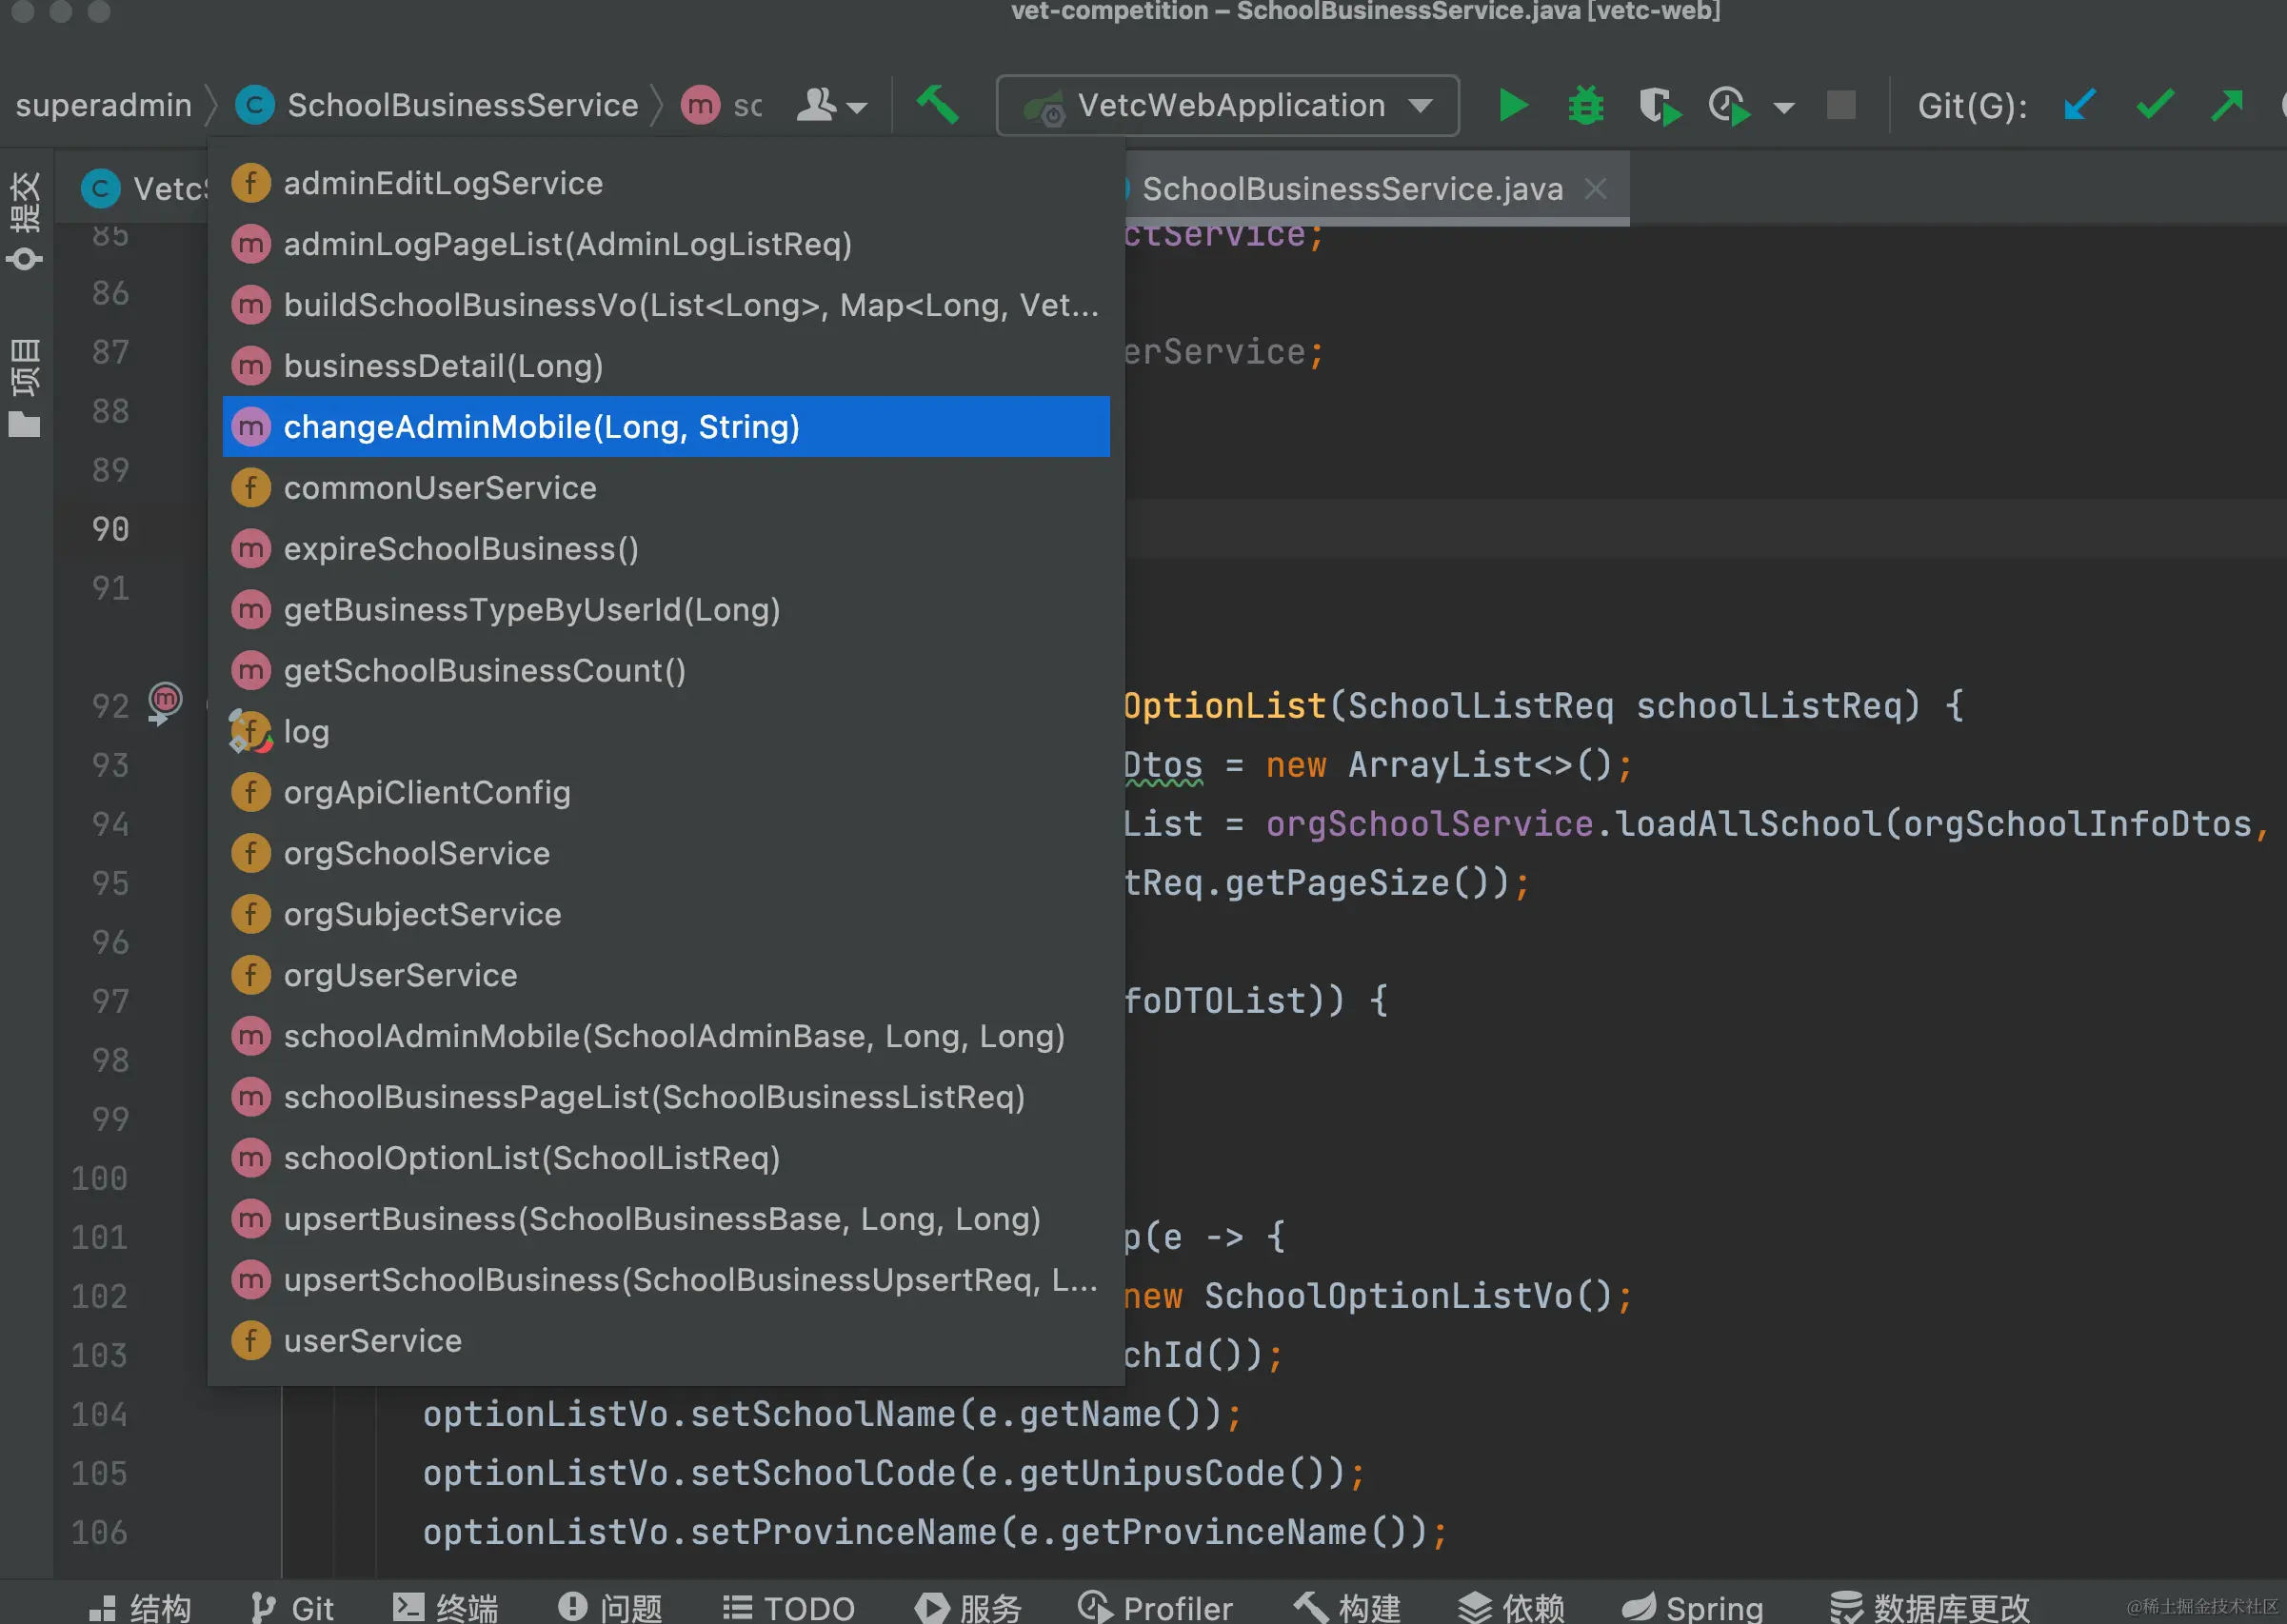This screenshot has height=1624, width=2287.
Task: Select changeAdminMobile(Long, String) in list
Action: coord(541,427)
